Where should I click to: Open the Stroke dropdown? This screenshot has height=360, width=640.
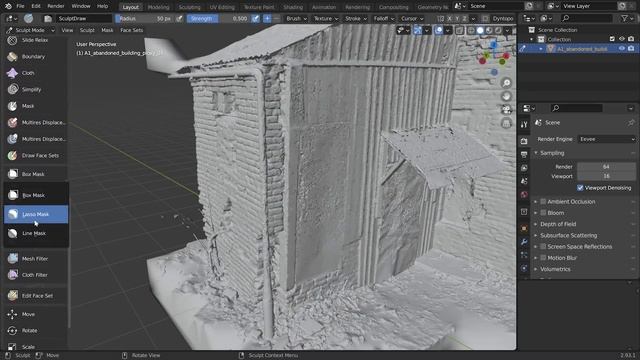[356, 19]
